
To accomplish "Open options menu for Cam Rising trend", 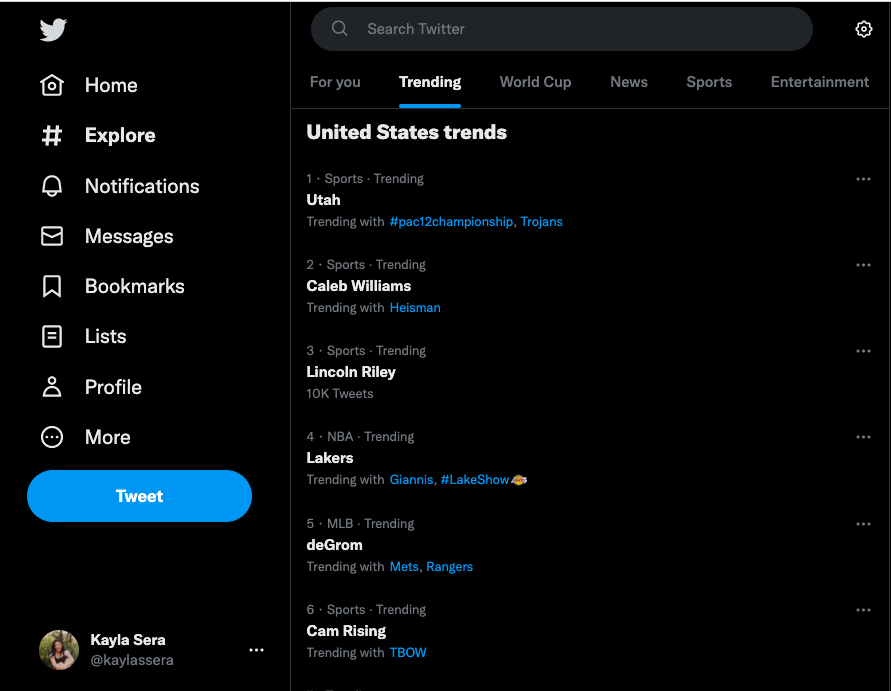I will pyautogui.click(x=863, y=610).
